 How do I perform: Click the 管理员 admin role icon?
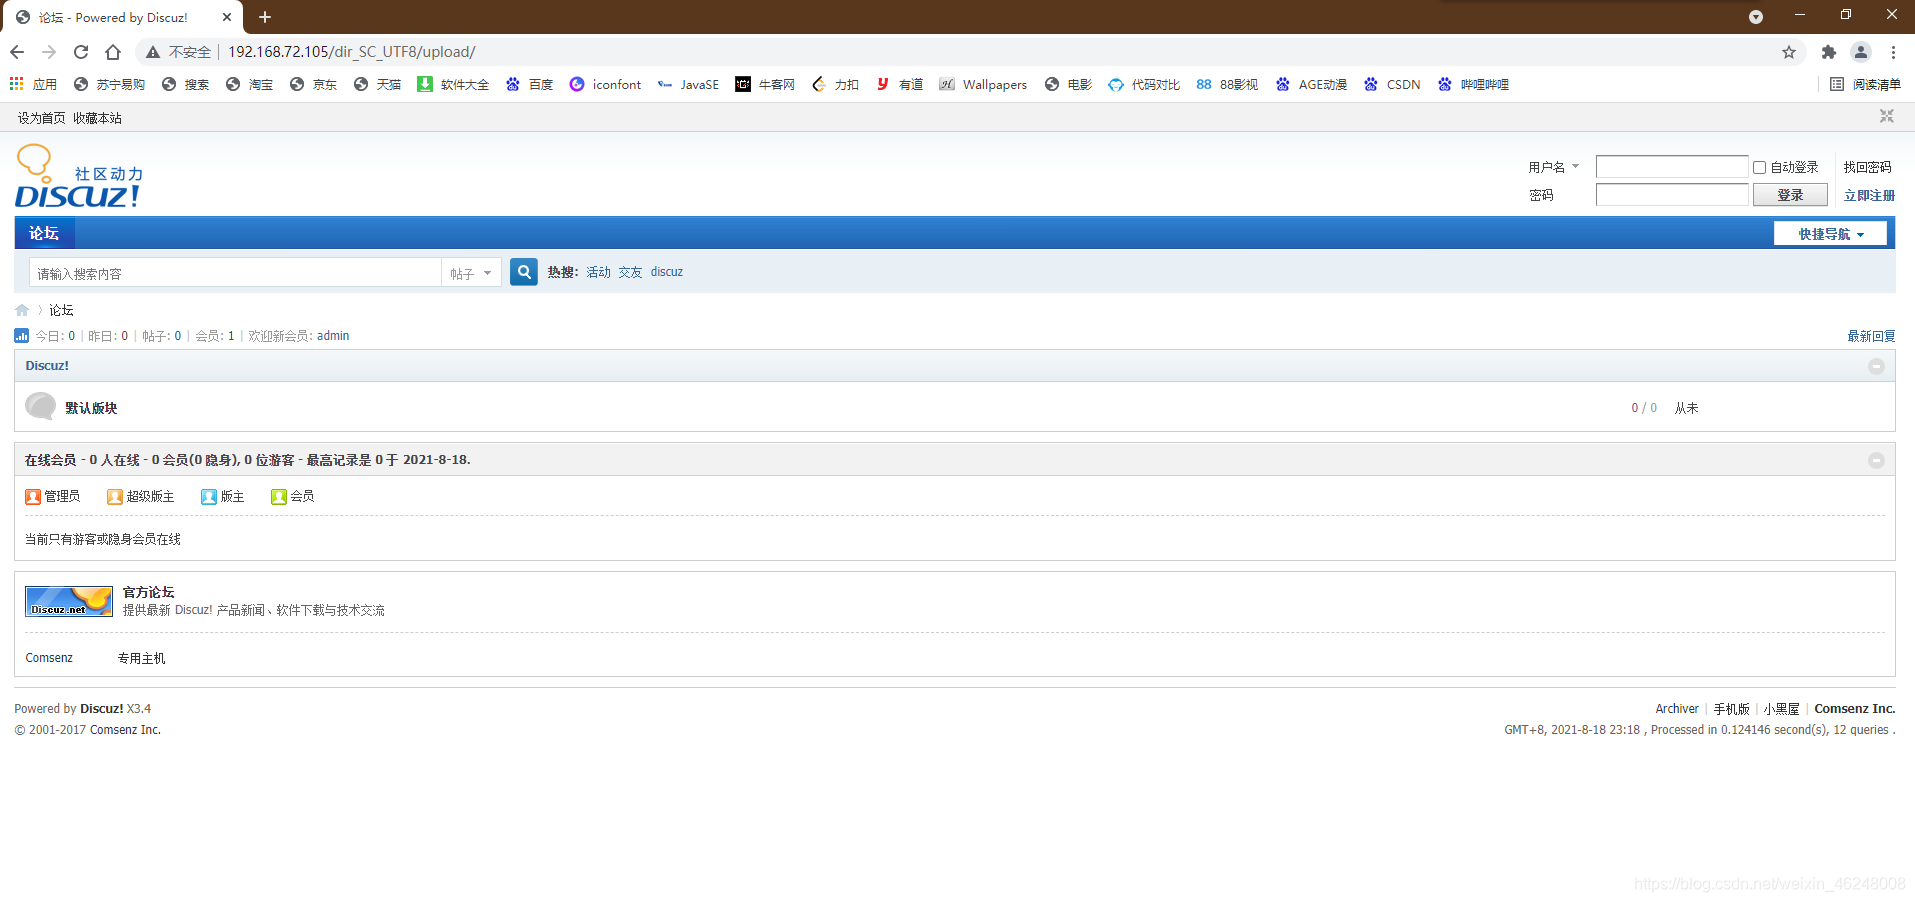pos(33,497)
